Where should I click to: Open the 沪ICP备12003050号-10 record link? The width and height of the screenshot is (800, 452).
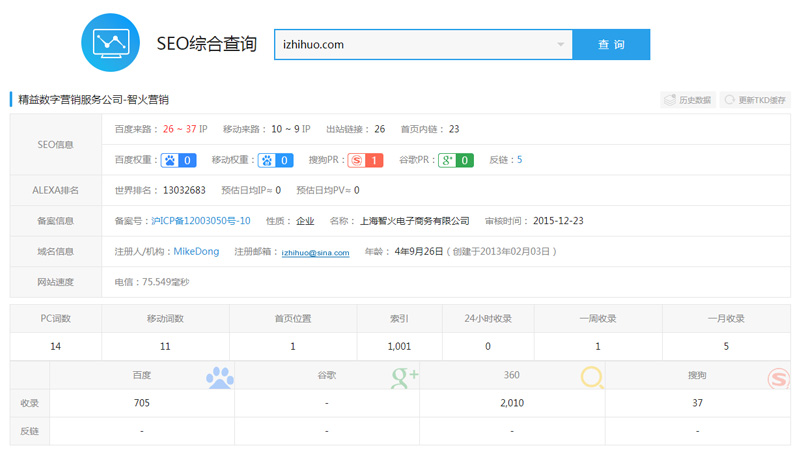(x=201, y=221)
